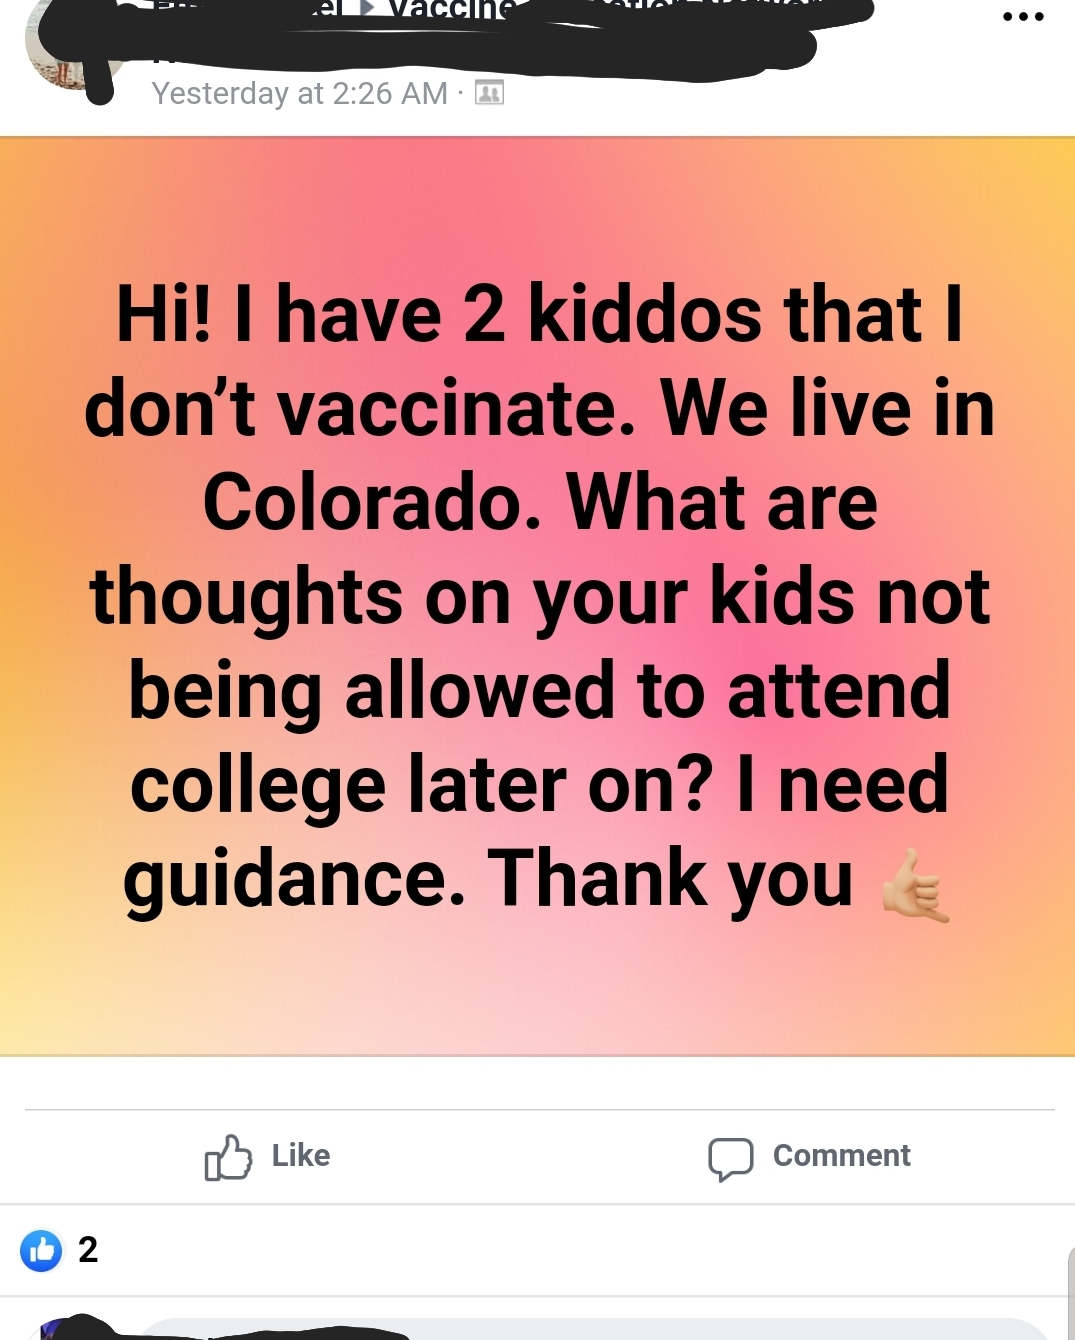Viewport: 1075px width, 1340px height.
Task: Click the group audience icon beside timestamp
Action: tap(489, 93)
